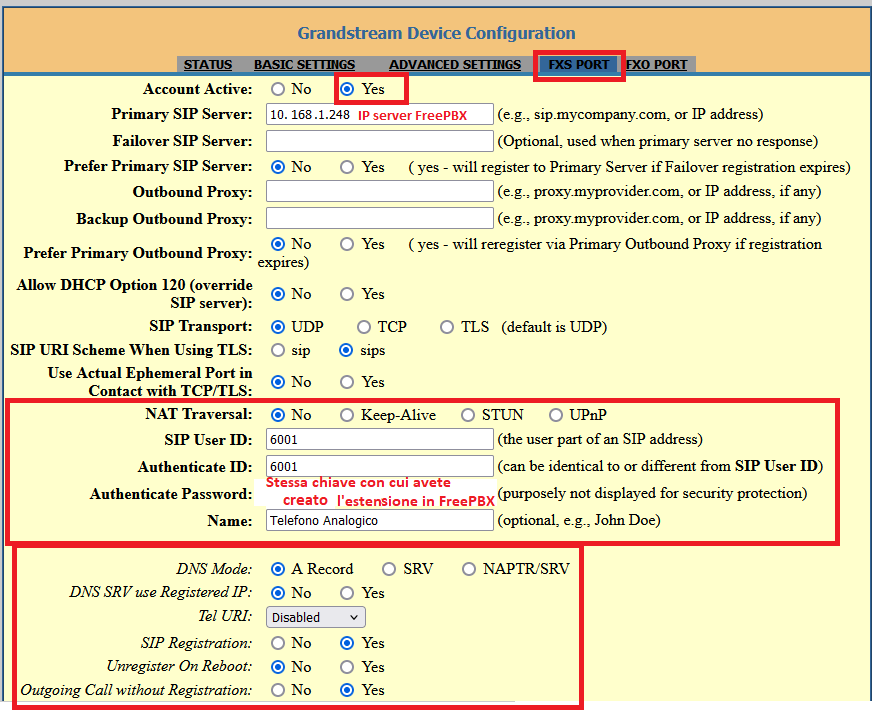Open the ADVANCED SETTINGS tab
The width and height of the screenshot is (872, 713).
click(x=455, y=65)
